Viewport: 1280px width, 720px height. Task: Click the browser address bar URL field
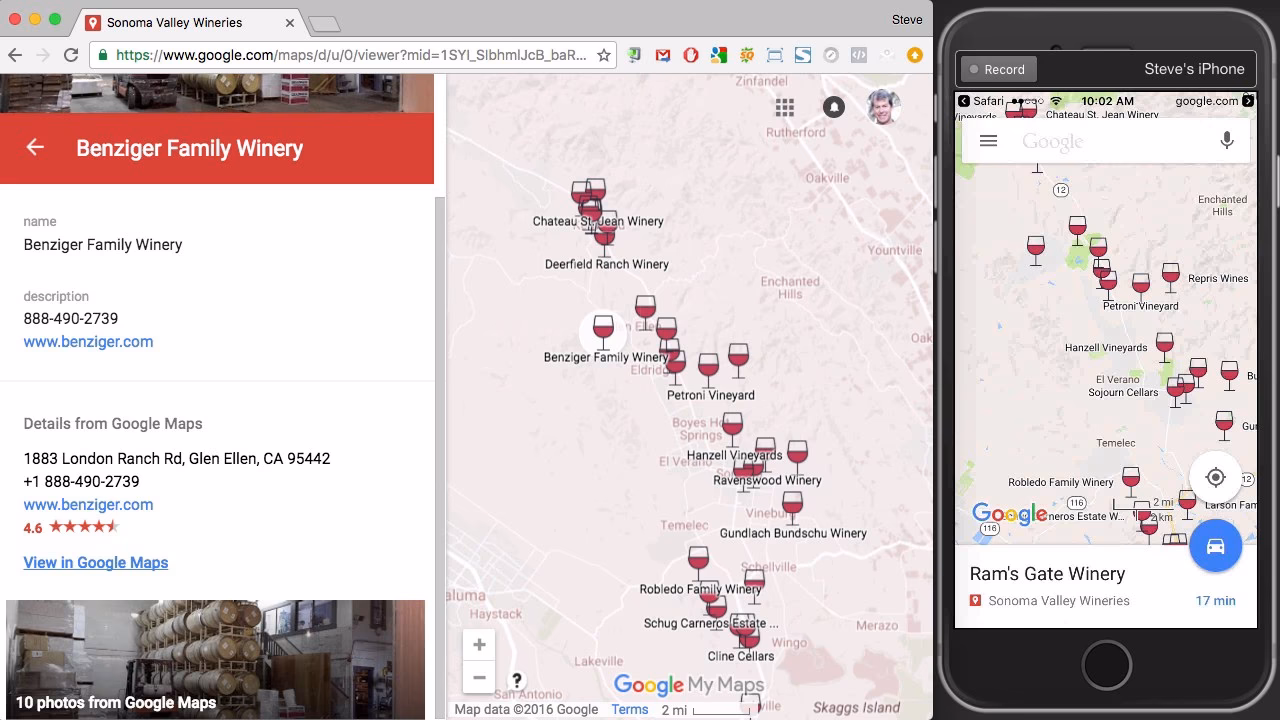coord(350,56)
